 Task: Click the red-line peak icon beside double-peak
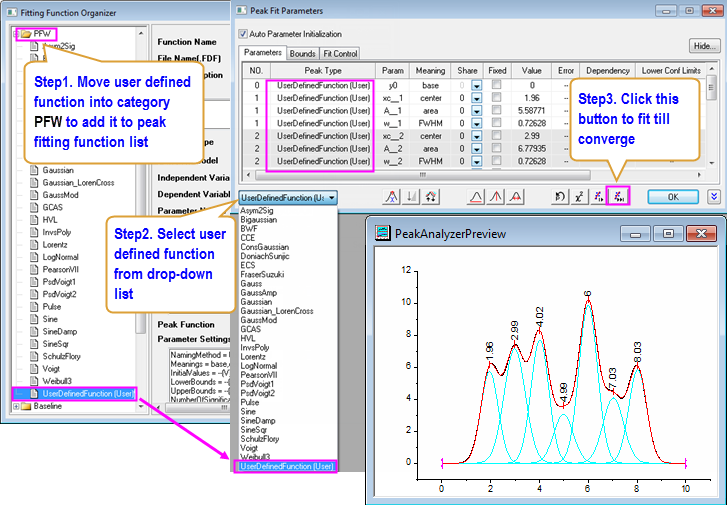click(x=513, y=198)
